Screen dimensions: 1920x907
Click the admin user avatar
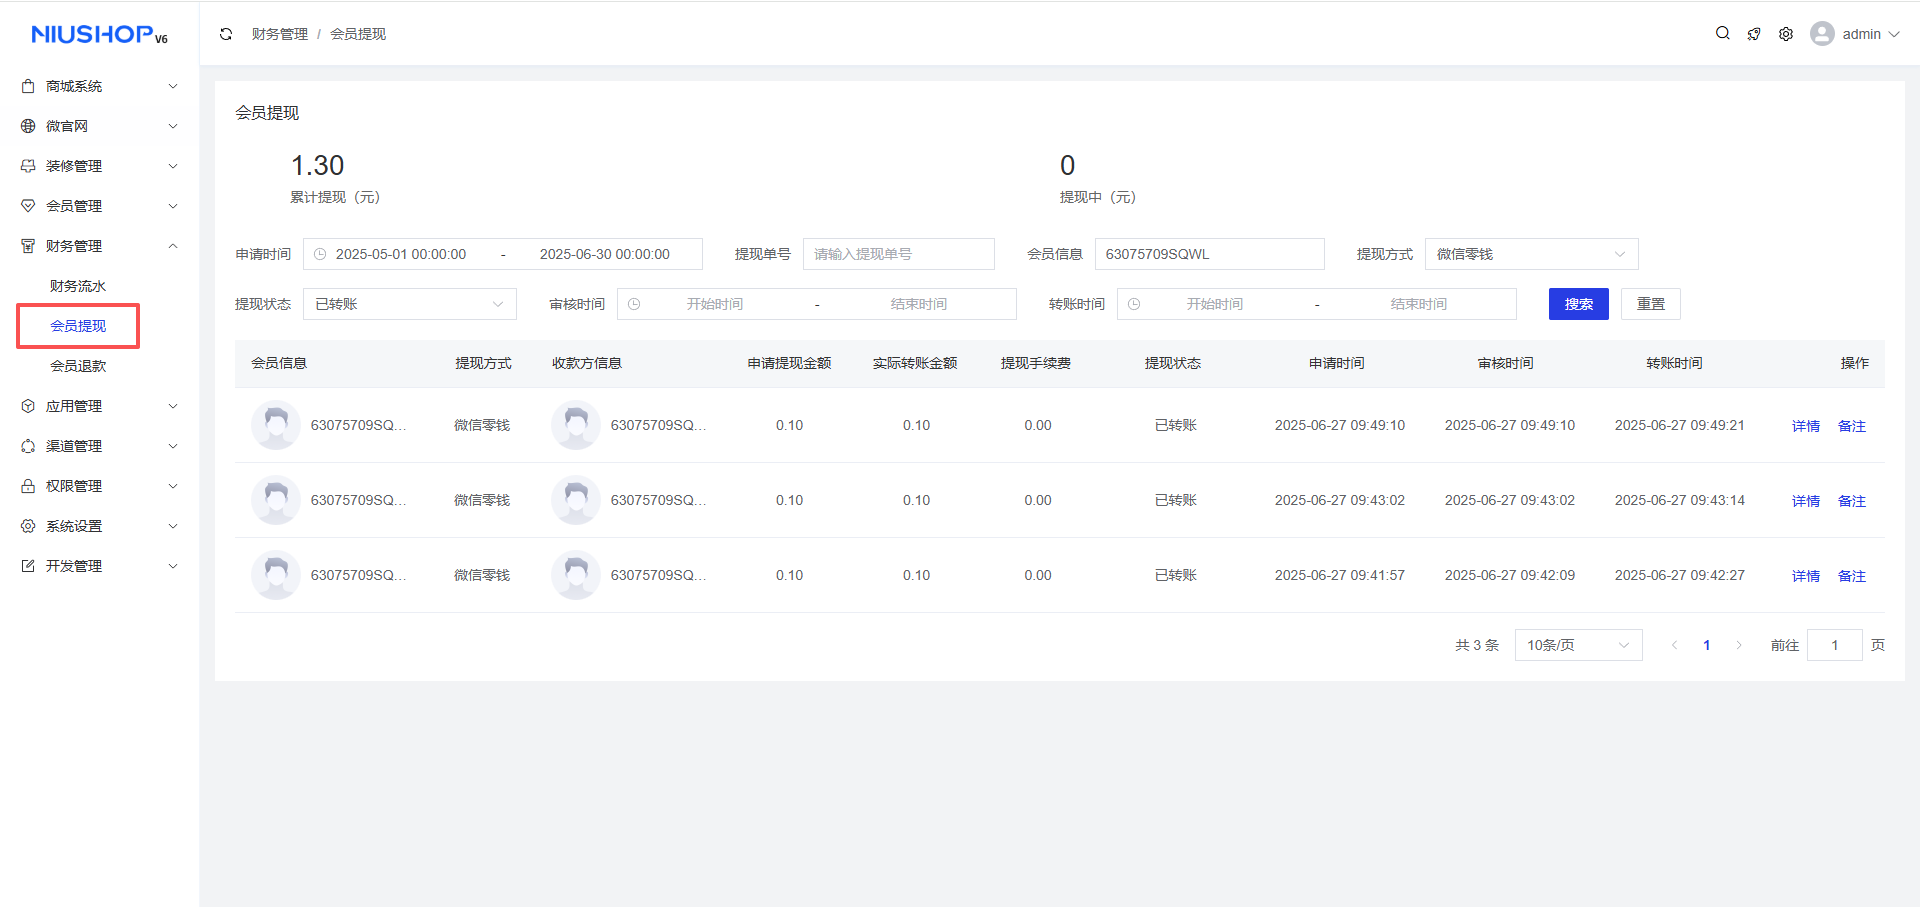(x=1822, y=34)
